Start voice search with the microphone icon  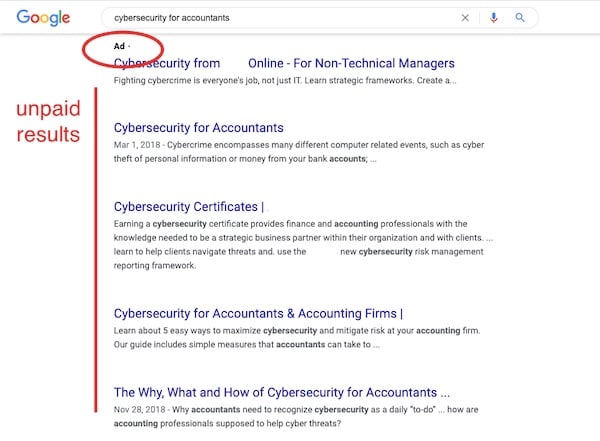tap(491, 17)
